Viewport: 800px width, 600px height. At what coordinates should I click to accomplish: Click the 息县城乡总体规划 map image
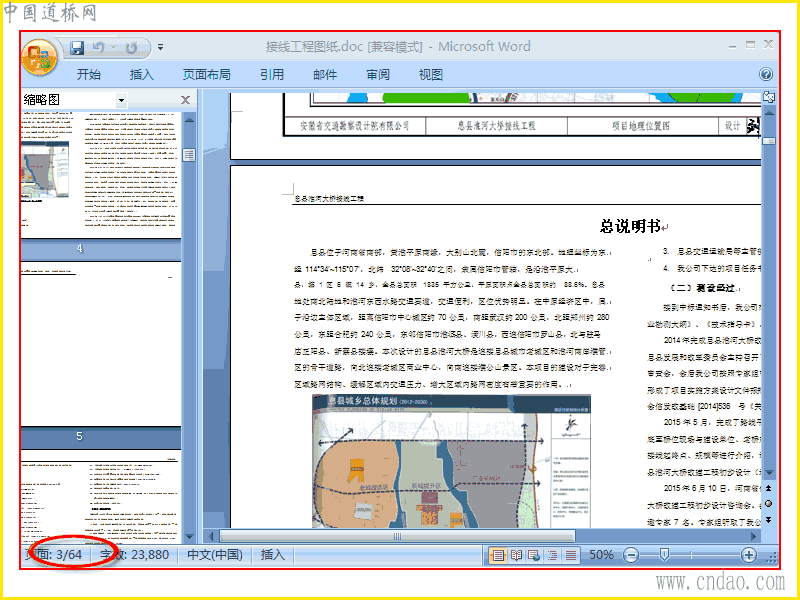(452, 461)
